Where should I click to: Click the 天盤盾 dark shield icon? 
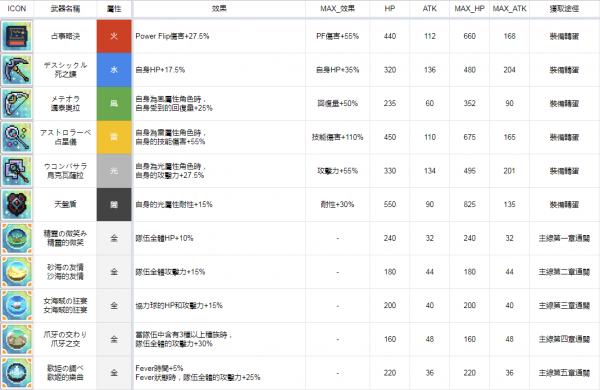pos(16,204)
